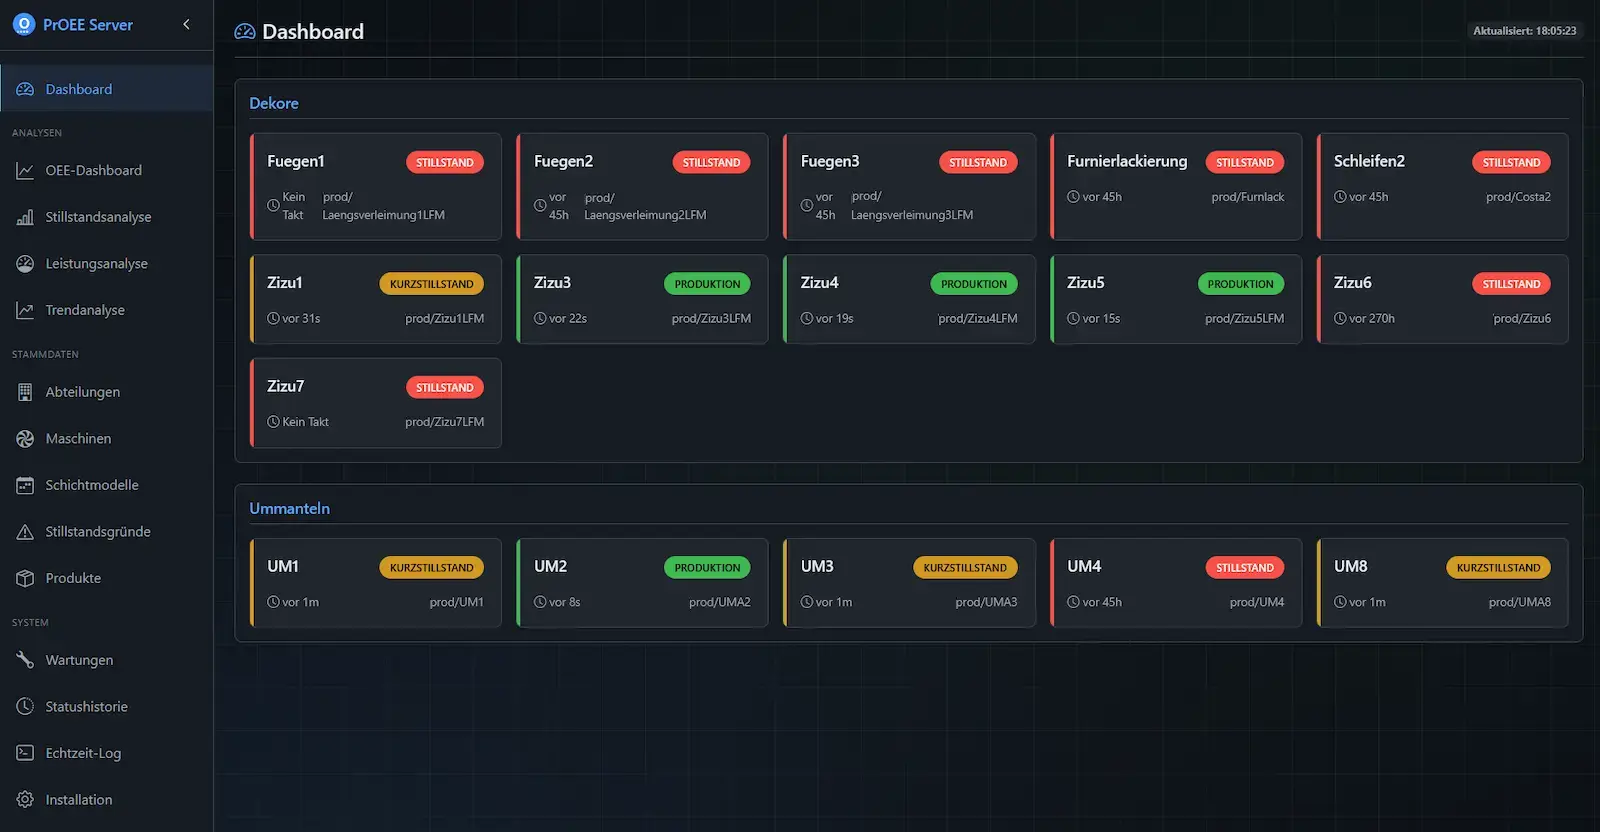Viewport: 1600px width, 832px height.
Task: Open the OEE-Dashboard chart icon
Action: (25, 170)
